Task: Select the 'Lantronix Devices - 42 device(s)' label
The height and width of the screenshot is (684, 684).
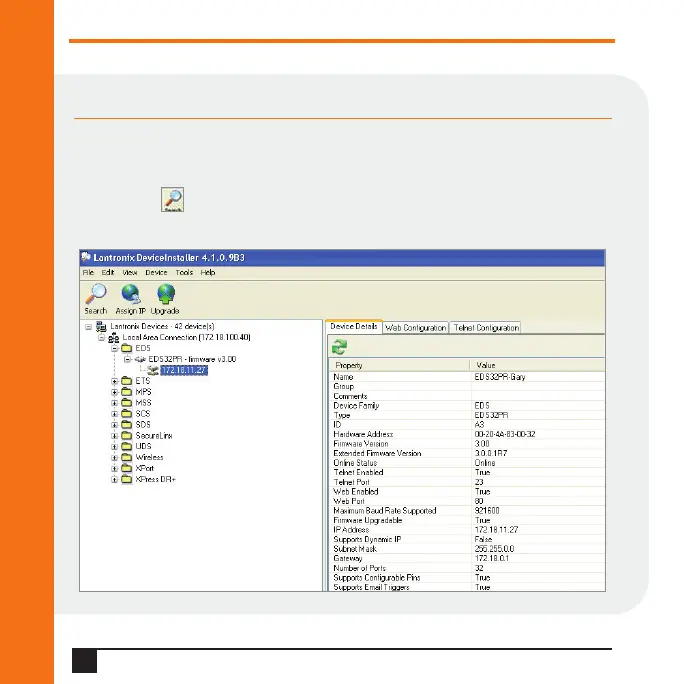Action: pos(162,326)
